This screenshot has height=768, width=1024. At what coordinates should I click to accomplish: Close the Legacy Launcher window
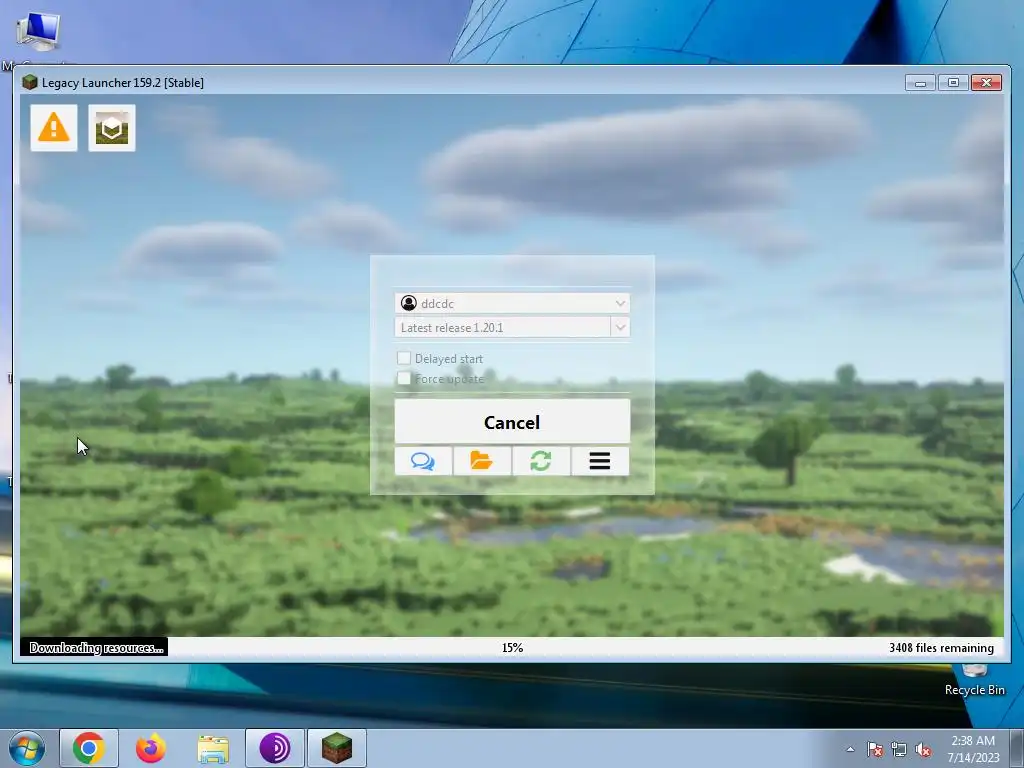(x=986, y=82)
